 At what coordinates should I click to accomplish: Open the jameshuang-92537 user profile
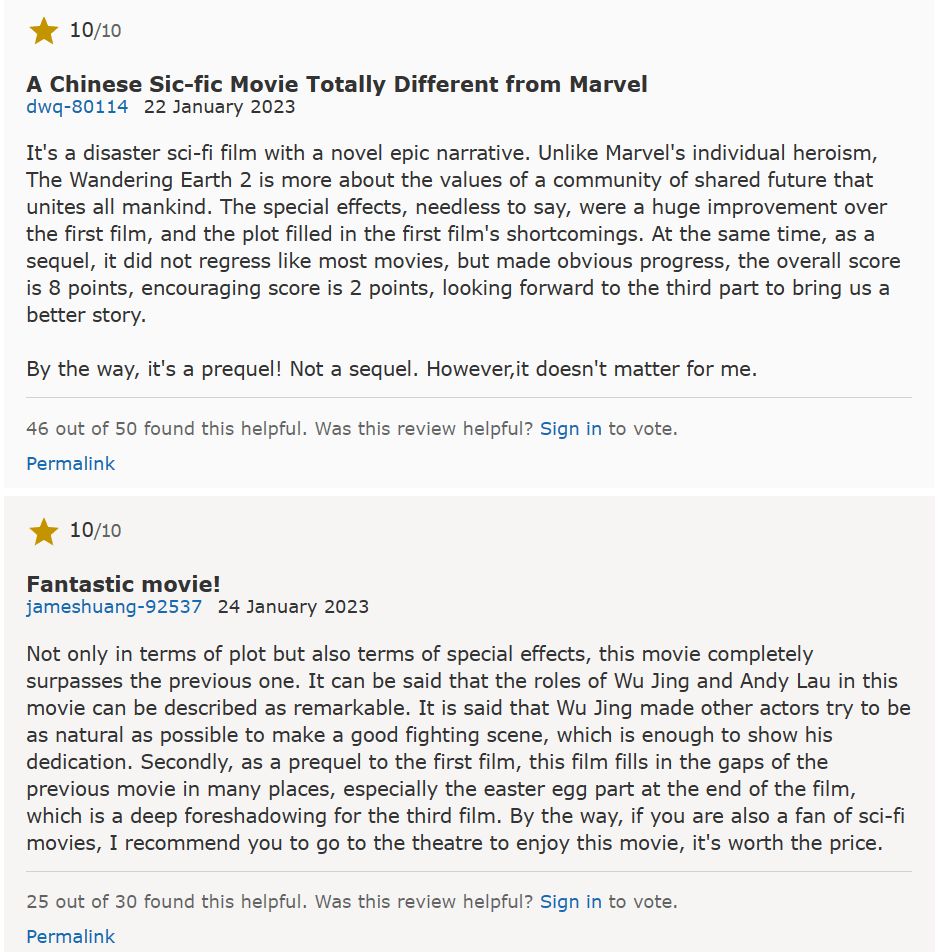point(114,607)
